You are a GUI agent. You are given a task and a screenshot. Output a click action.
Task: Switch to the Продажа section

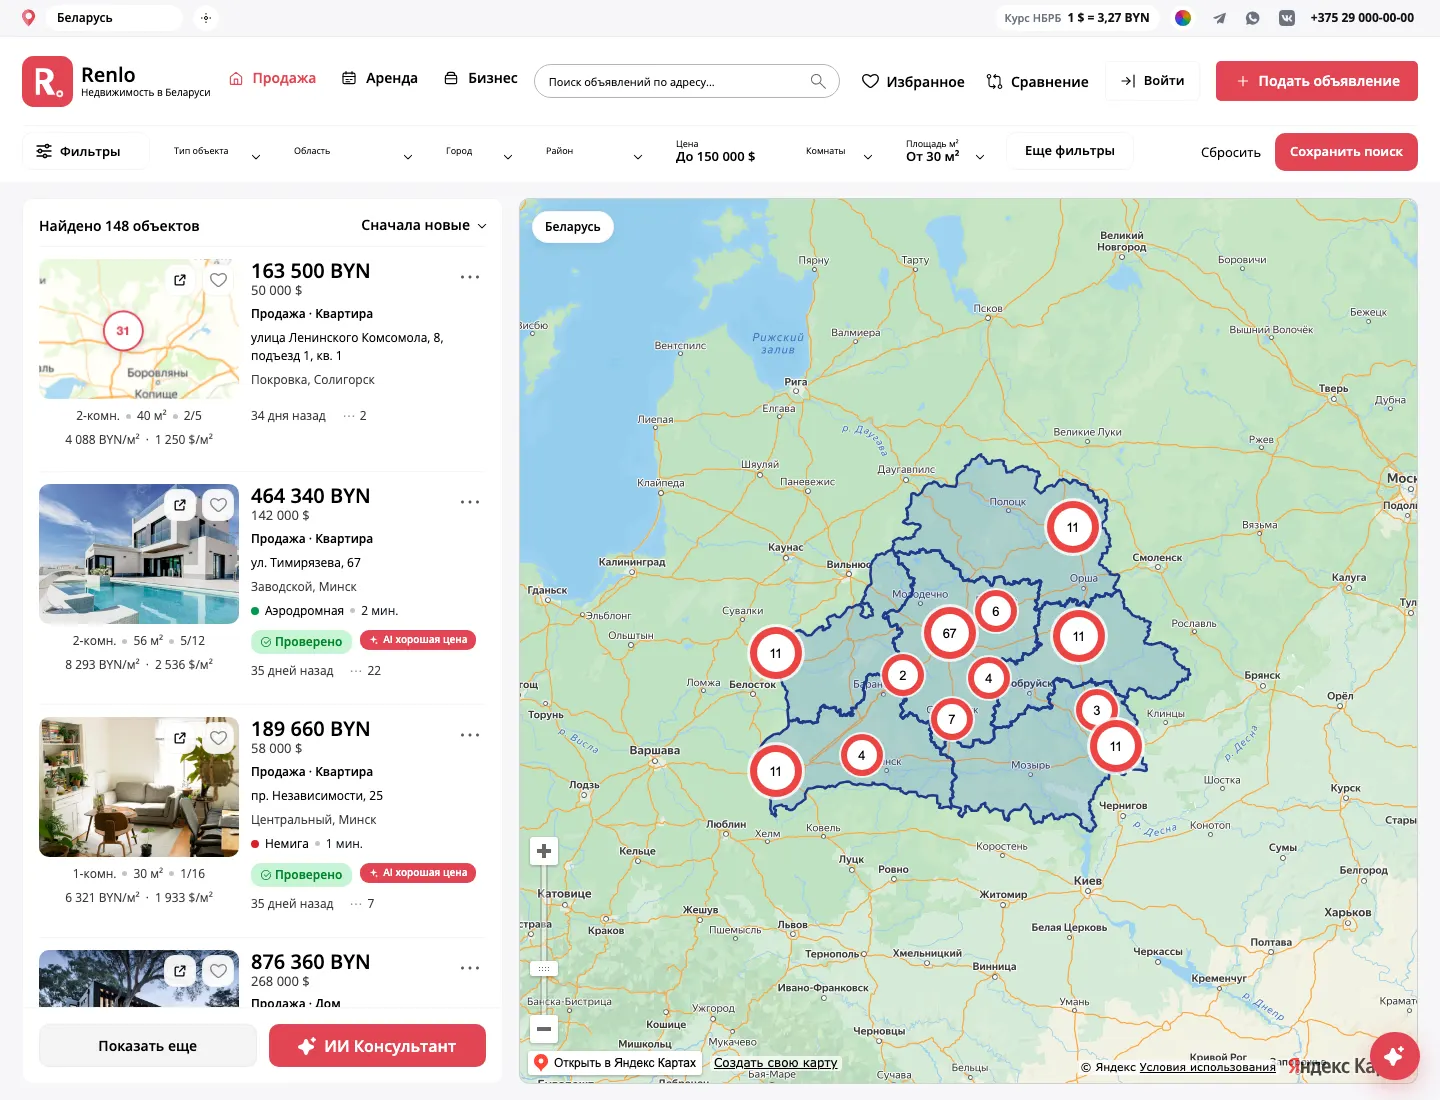[273, 78]
